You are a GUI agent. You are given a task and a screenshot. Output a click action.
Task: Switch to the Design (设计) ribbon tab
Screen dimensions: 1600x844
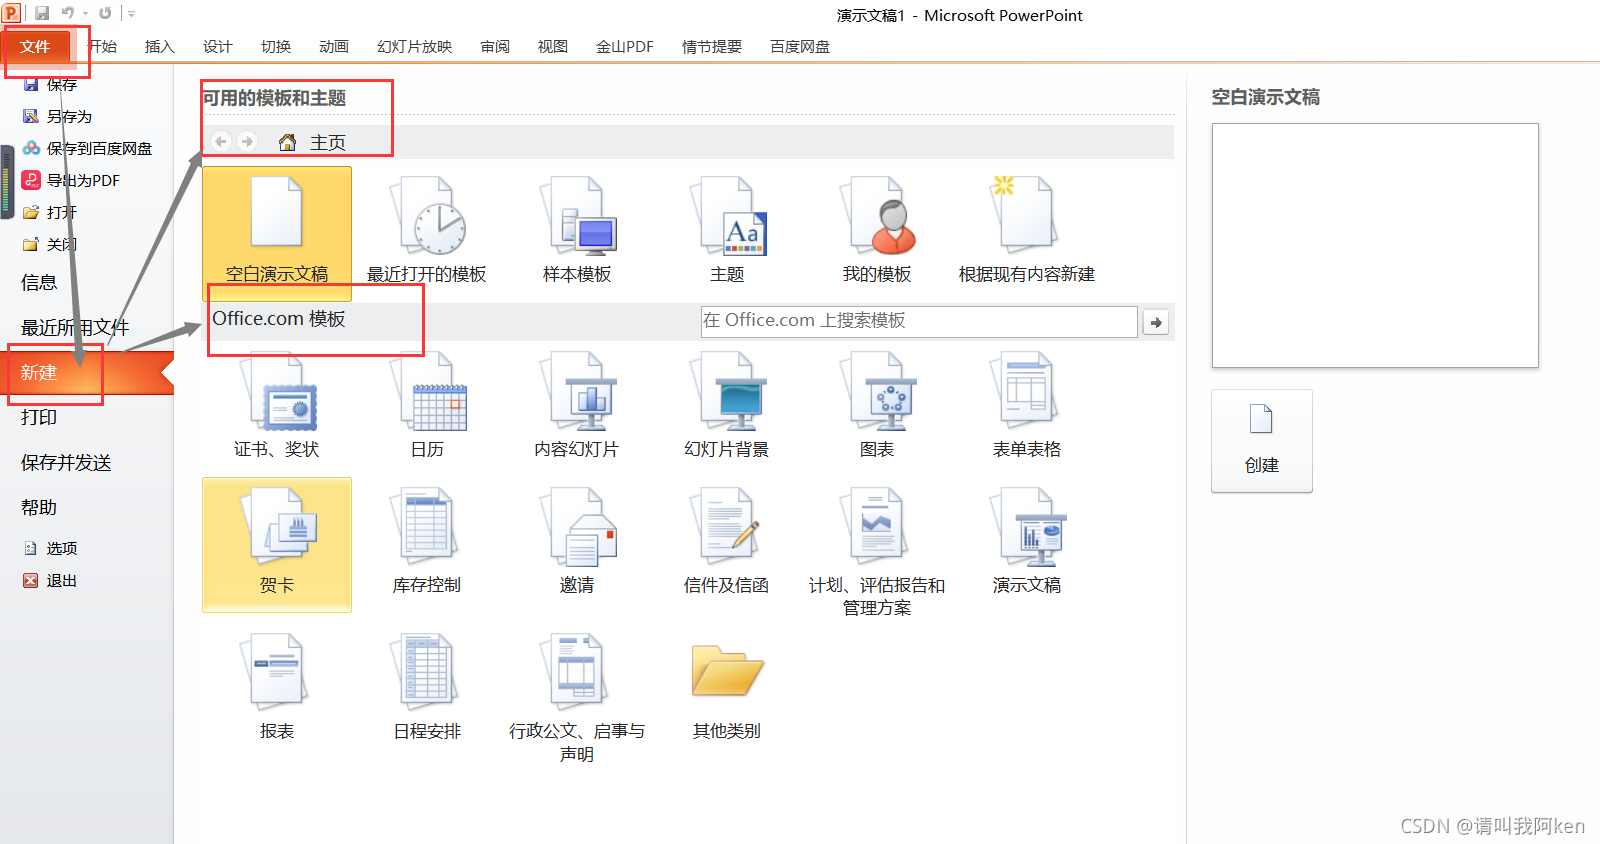click(218, 46)
